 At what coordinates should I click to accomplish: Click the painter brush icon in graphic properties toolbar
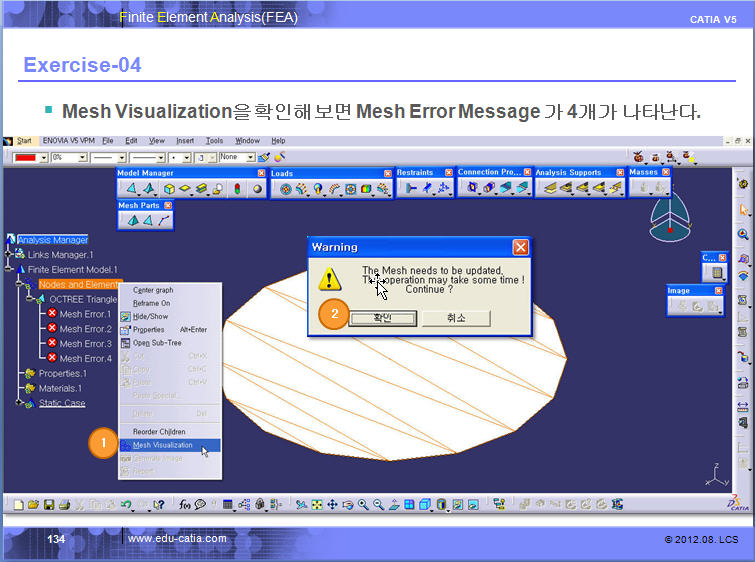pyautogui.click(x=263, y=157)
